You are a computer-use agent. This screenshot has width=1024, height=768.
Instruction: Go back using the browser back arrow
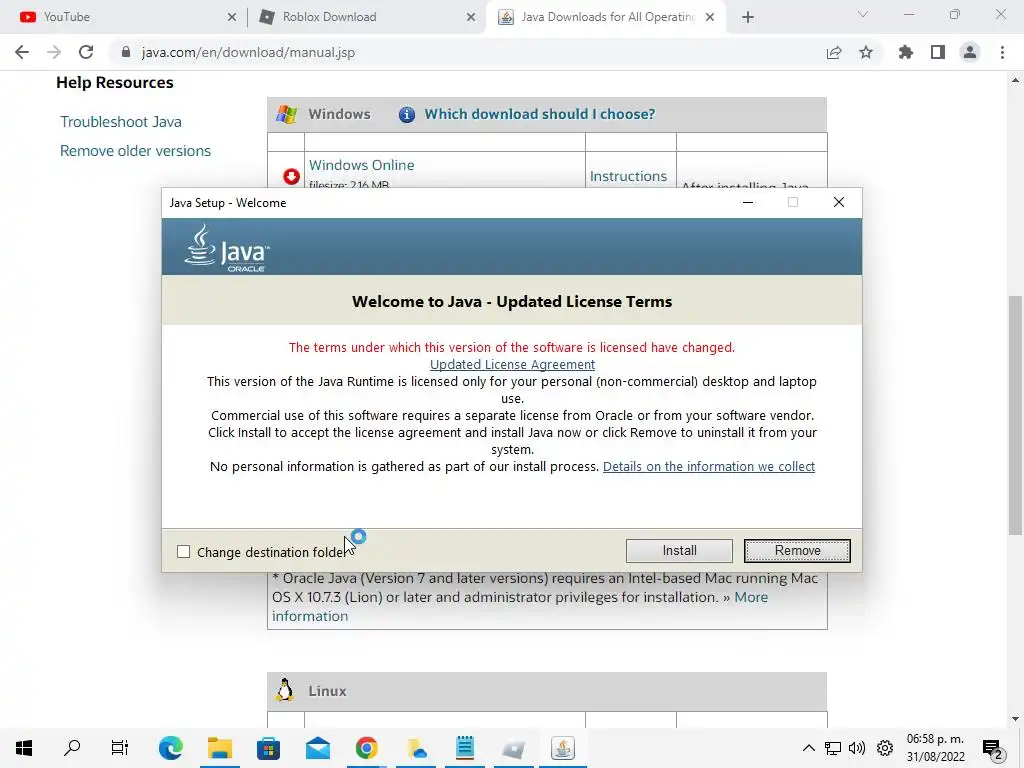(22, 52)
